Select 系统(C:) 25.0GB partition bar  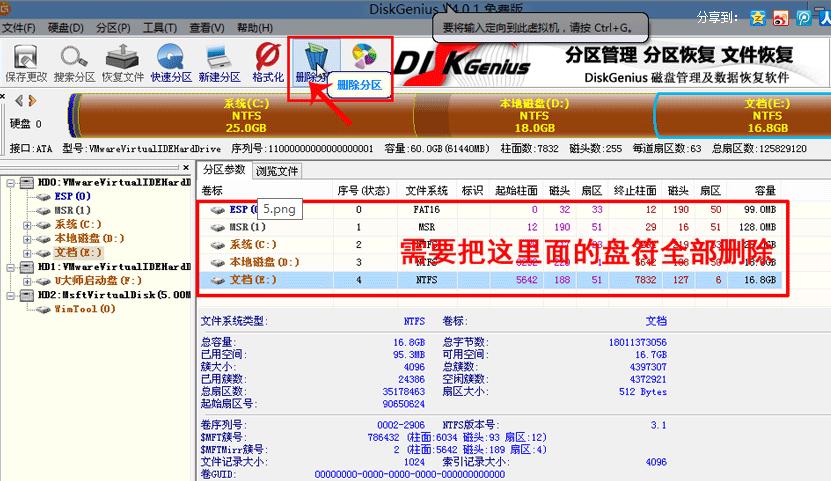(246, 115)
